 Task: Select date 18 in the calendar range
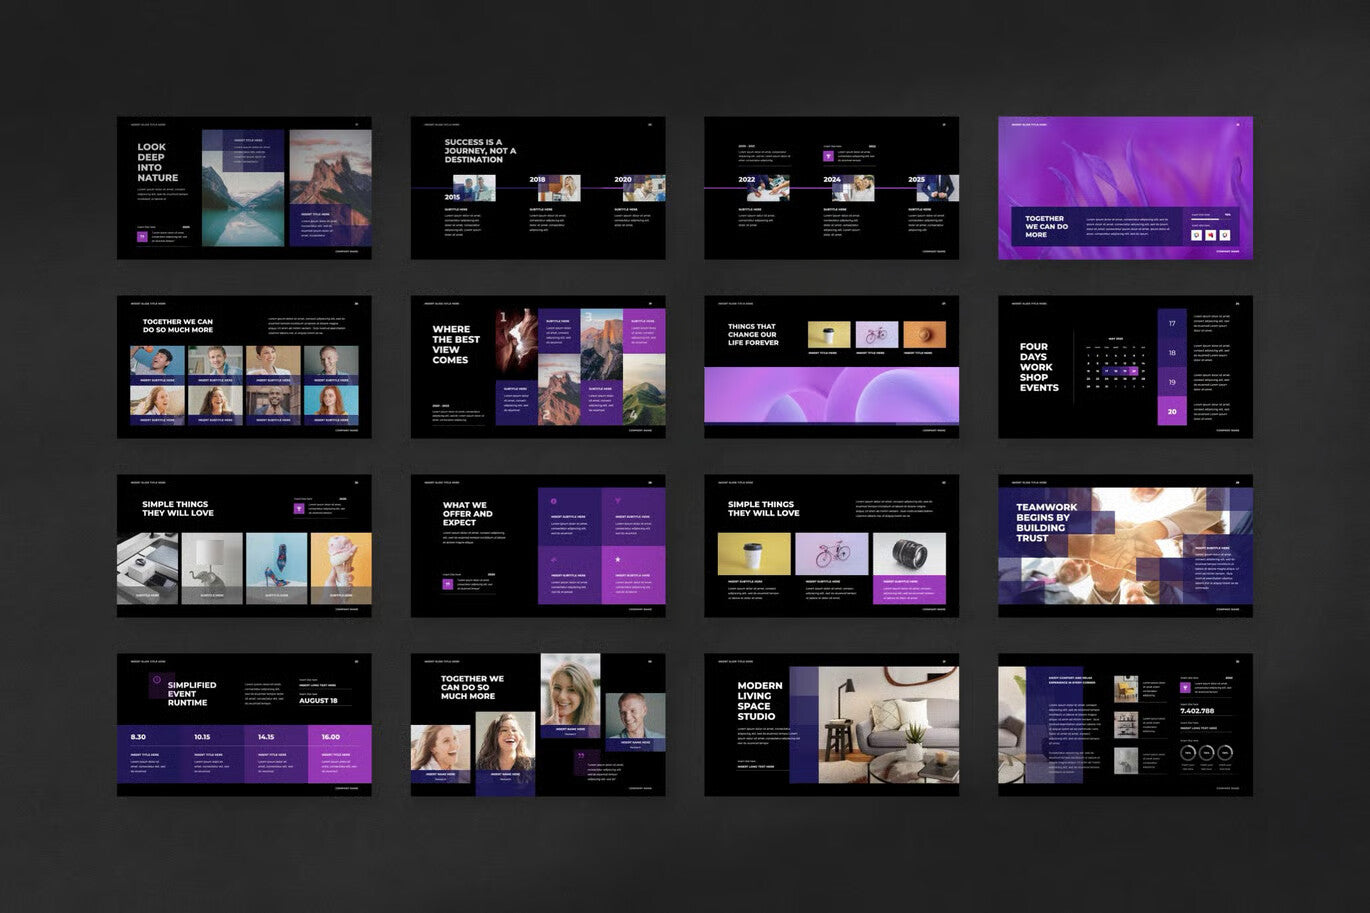(1116, 371)
